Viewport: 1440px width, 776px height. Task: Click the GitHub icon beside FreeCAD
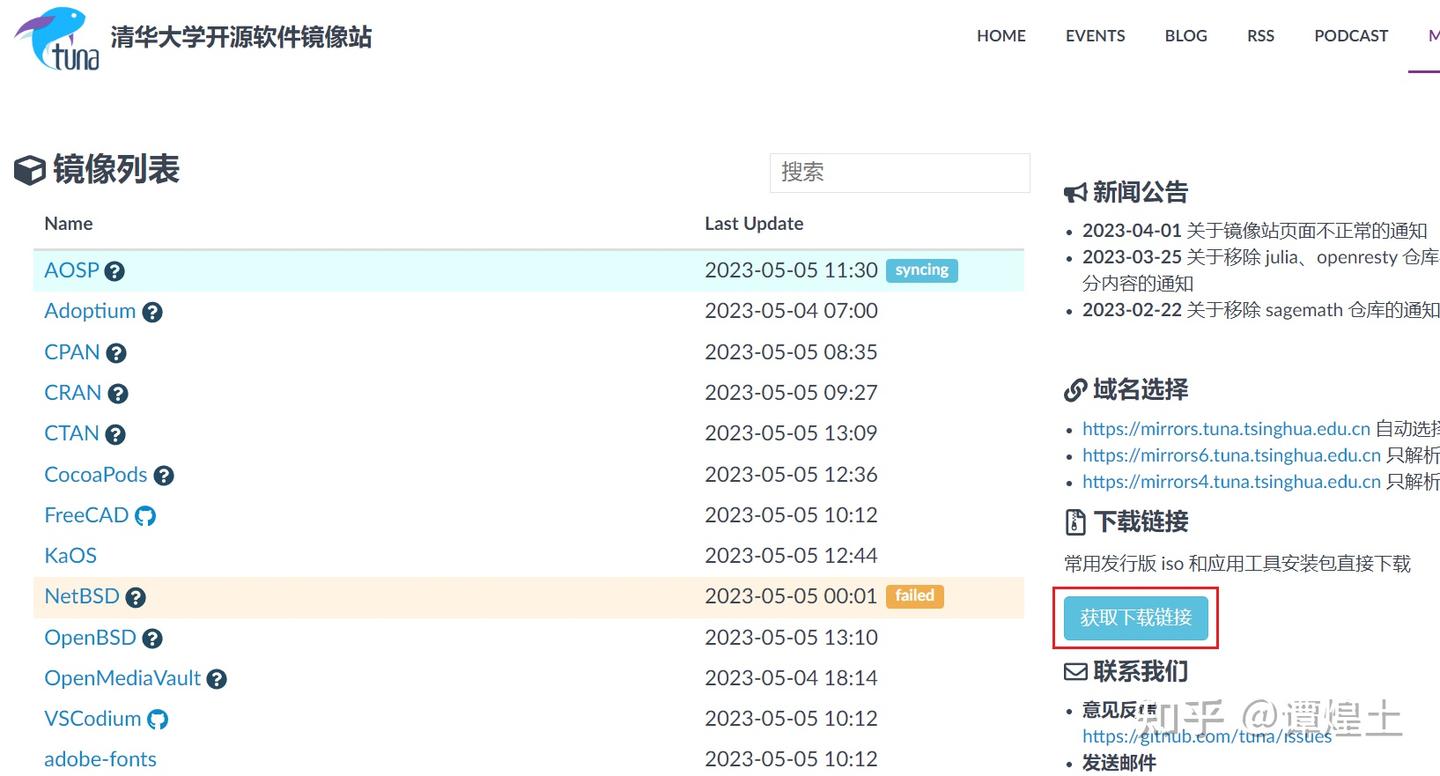pos(146,516)
